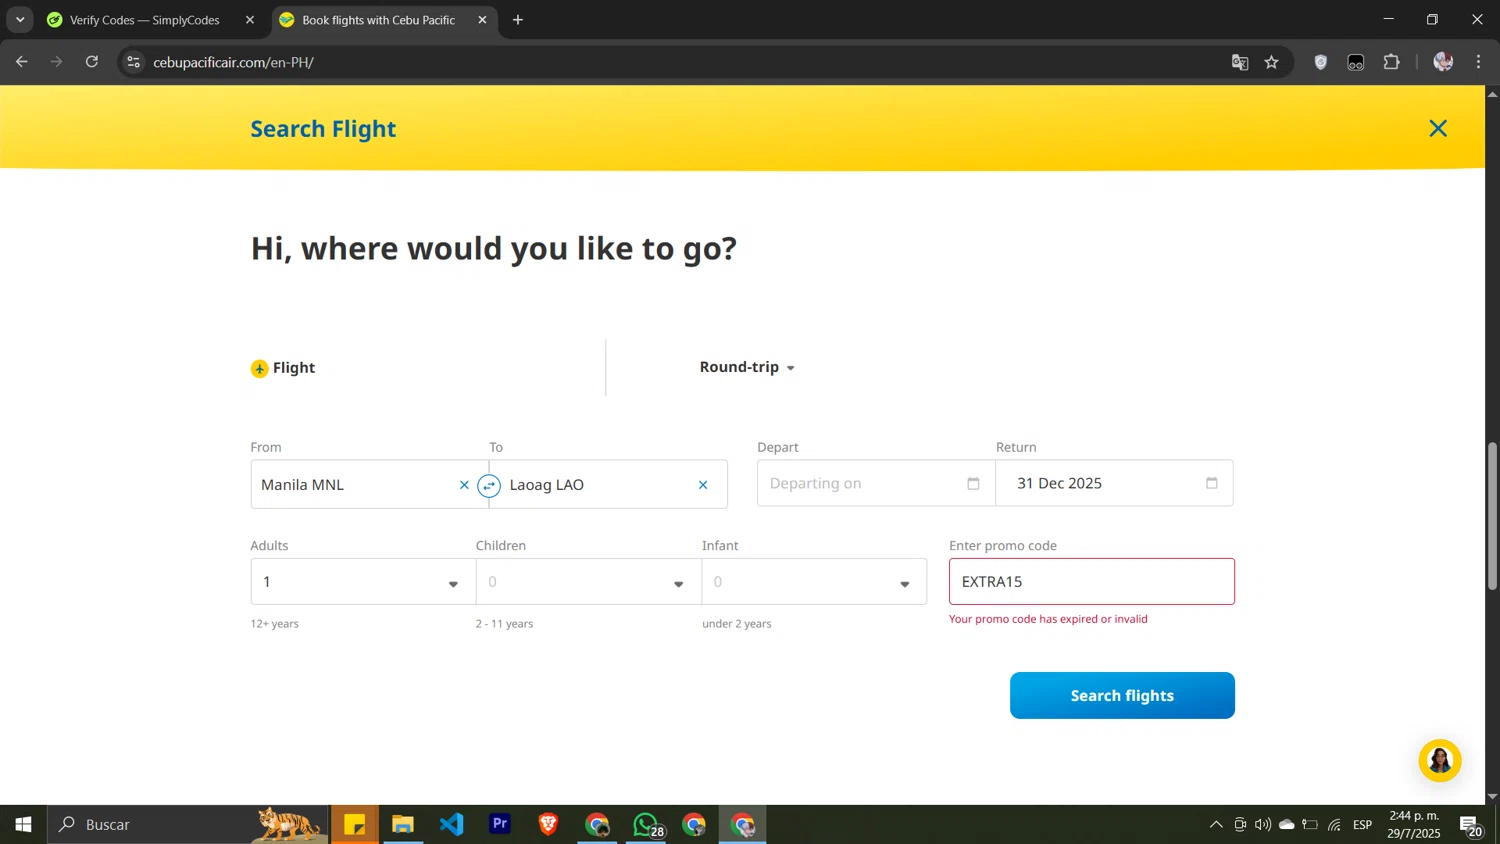Go back to previous page
1500x844 pixels.
pyautogui.click(x=22, y=62)
